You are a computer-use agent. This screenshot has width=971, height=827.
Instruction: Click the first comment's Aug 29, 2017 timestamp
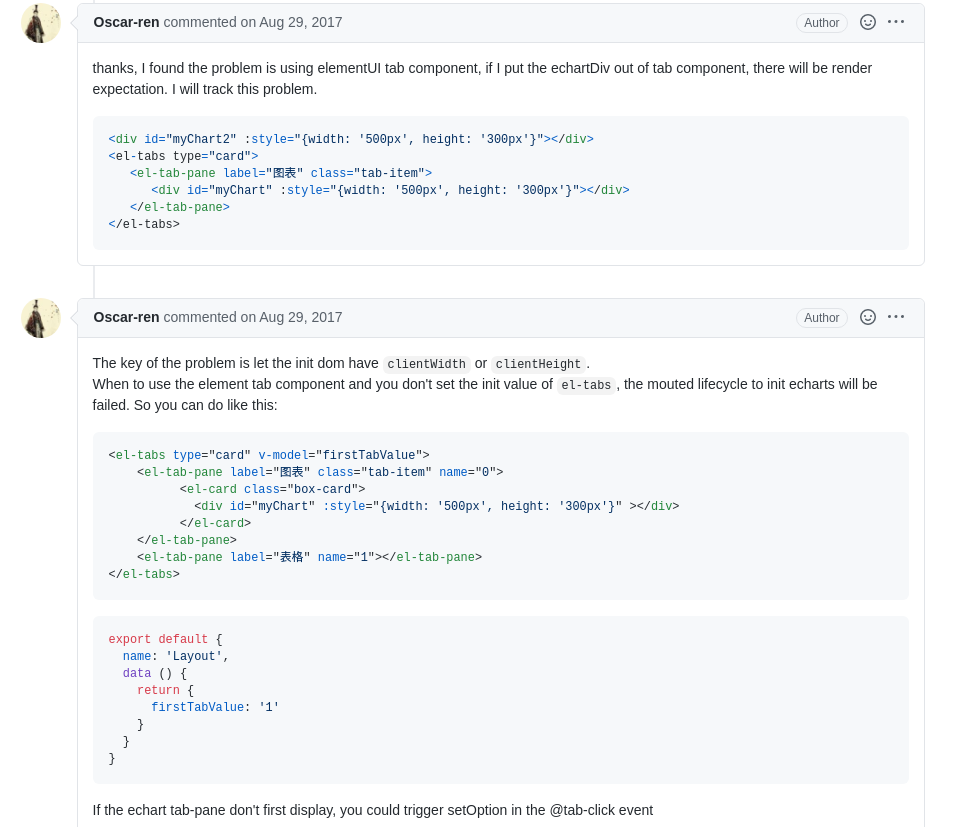pyautogui.click(x=300, y=22)
